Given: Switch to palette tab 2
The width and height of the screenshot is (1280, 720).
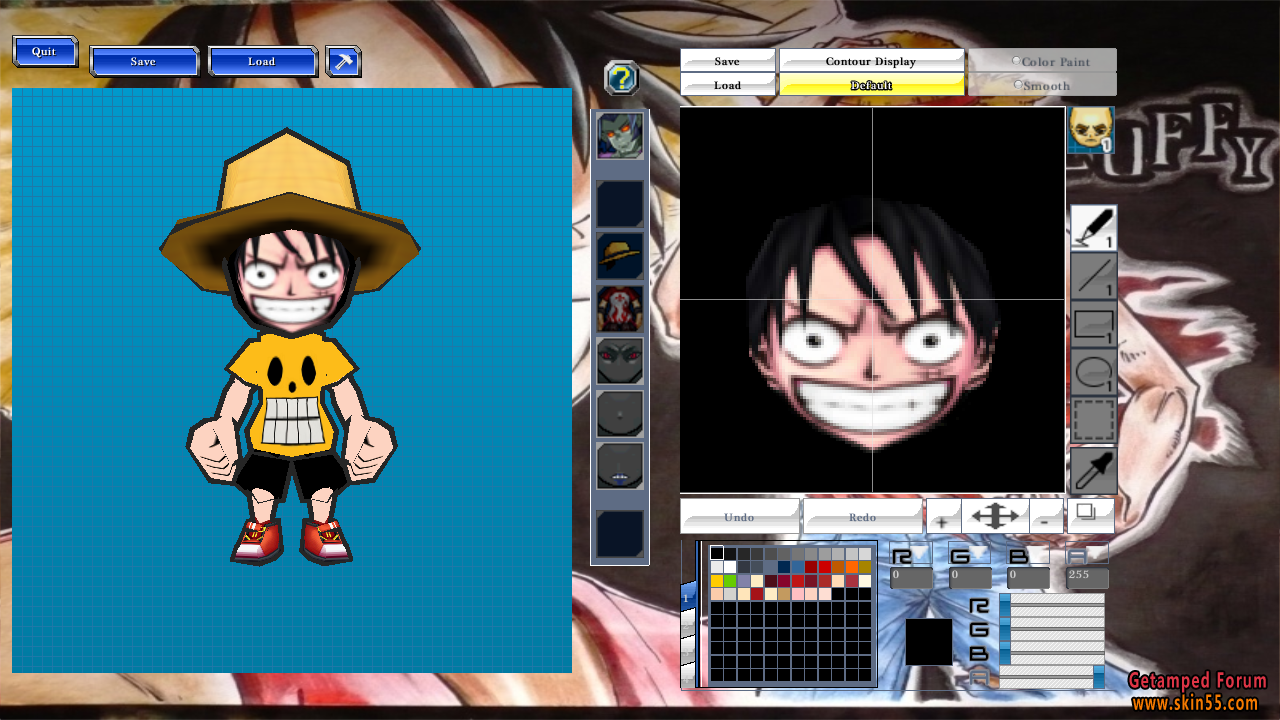Looking at the screenshot, I should pos(688,625).
